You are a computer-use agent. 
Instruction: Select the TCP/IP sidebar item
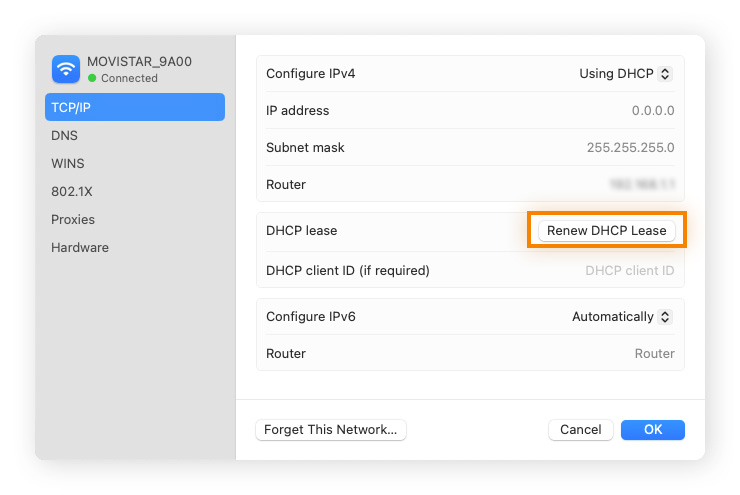[x=135, y=107]
